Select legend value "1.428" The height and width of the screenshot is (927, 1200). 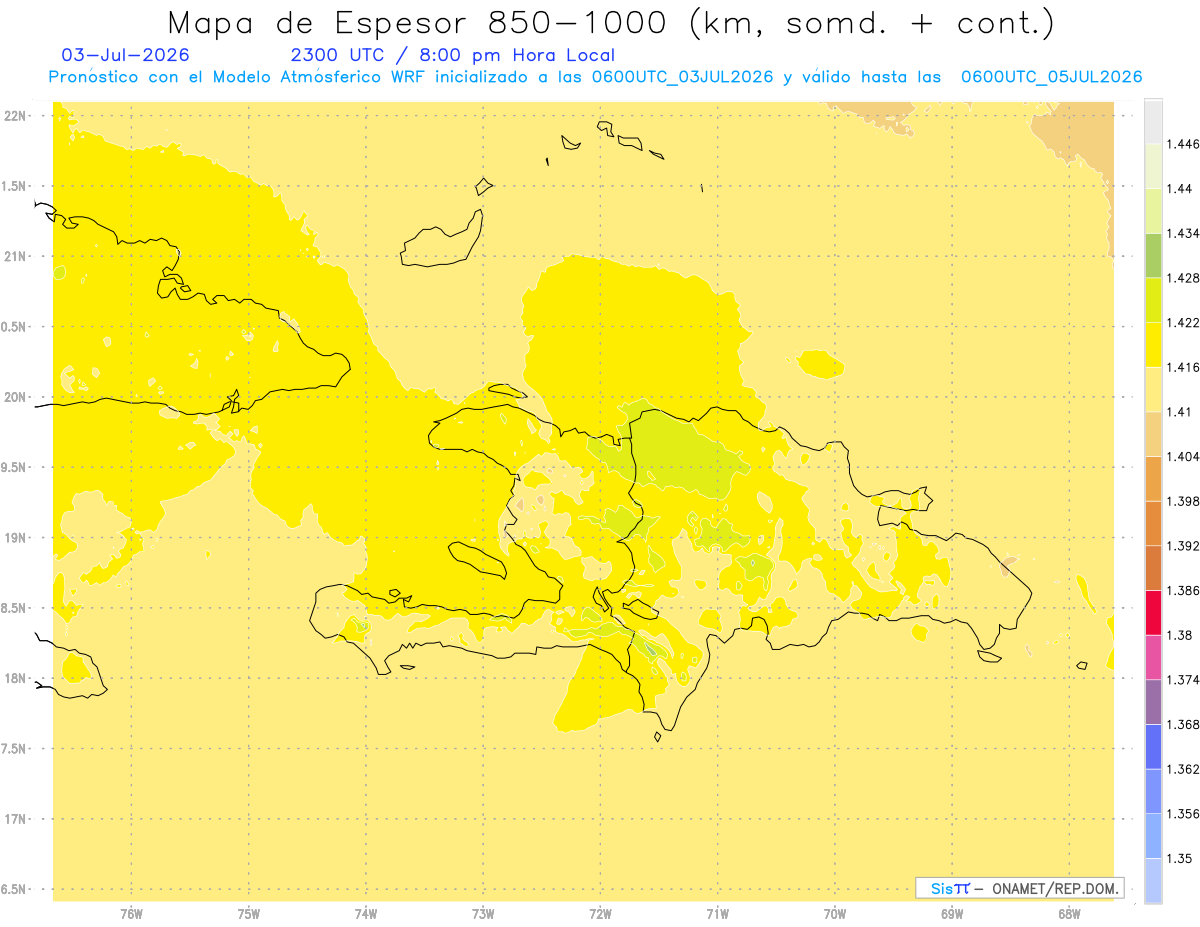[1184, 278]
